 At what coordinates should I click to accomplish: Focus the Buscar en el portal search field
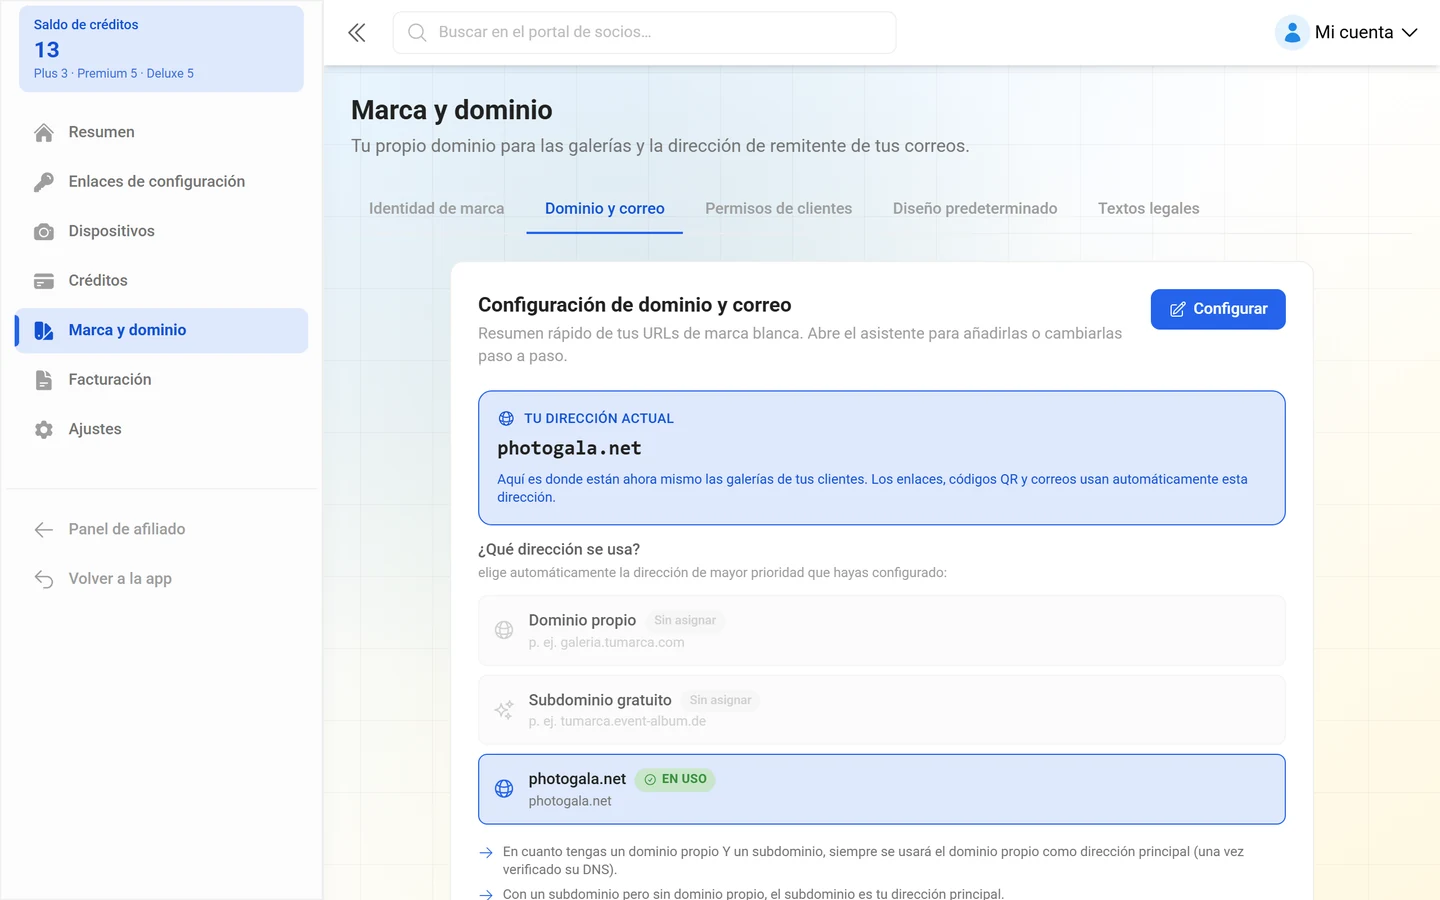pyautogui.click(x=644, y=33)
